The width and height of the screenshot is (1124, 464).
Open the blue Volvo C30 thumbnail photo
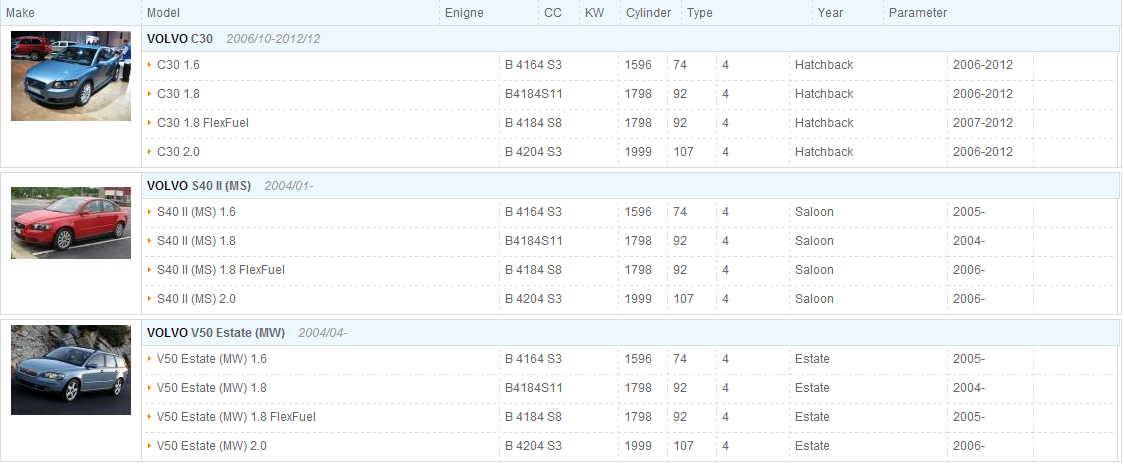point(71,75)
